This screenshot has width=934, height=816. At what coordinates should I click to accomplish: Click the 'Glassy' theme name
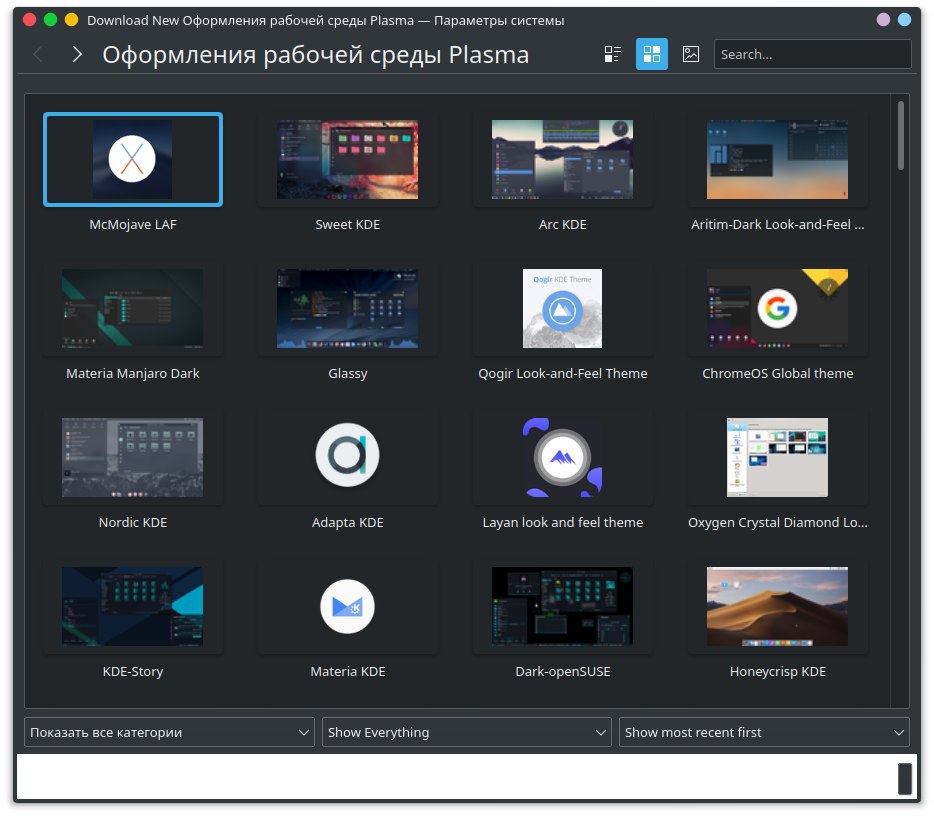point(348,373)
